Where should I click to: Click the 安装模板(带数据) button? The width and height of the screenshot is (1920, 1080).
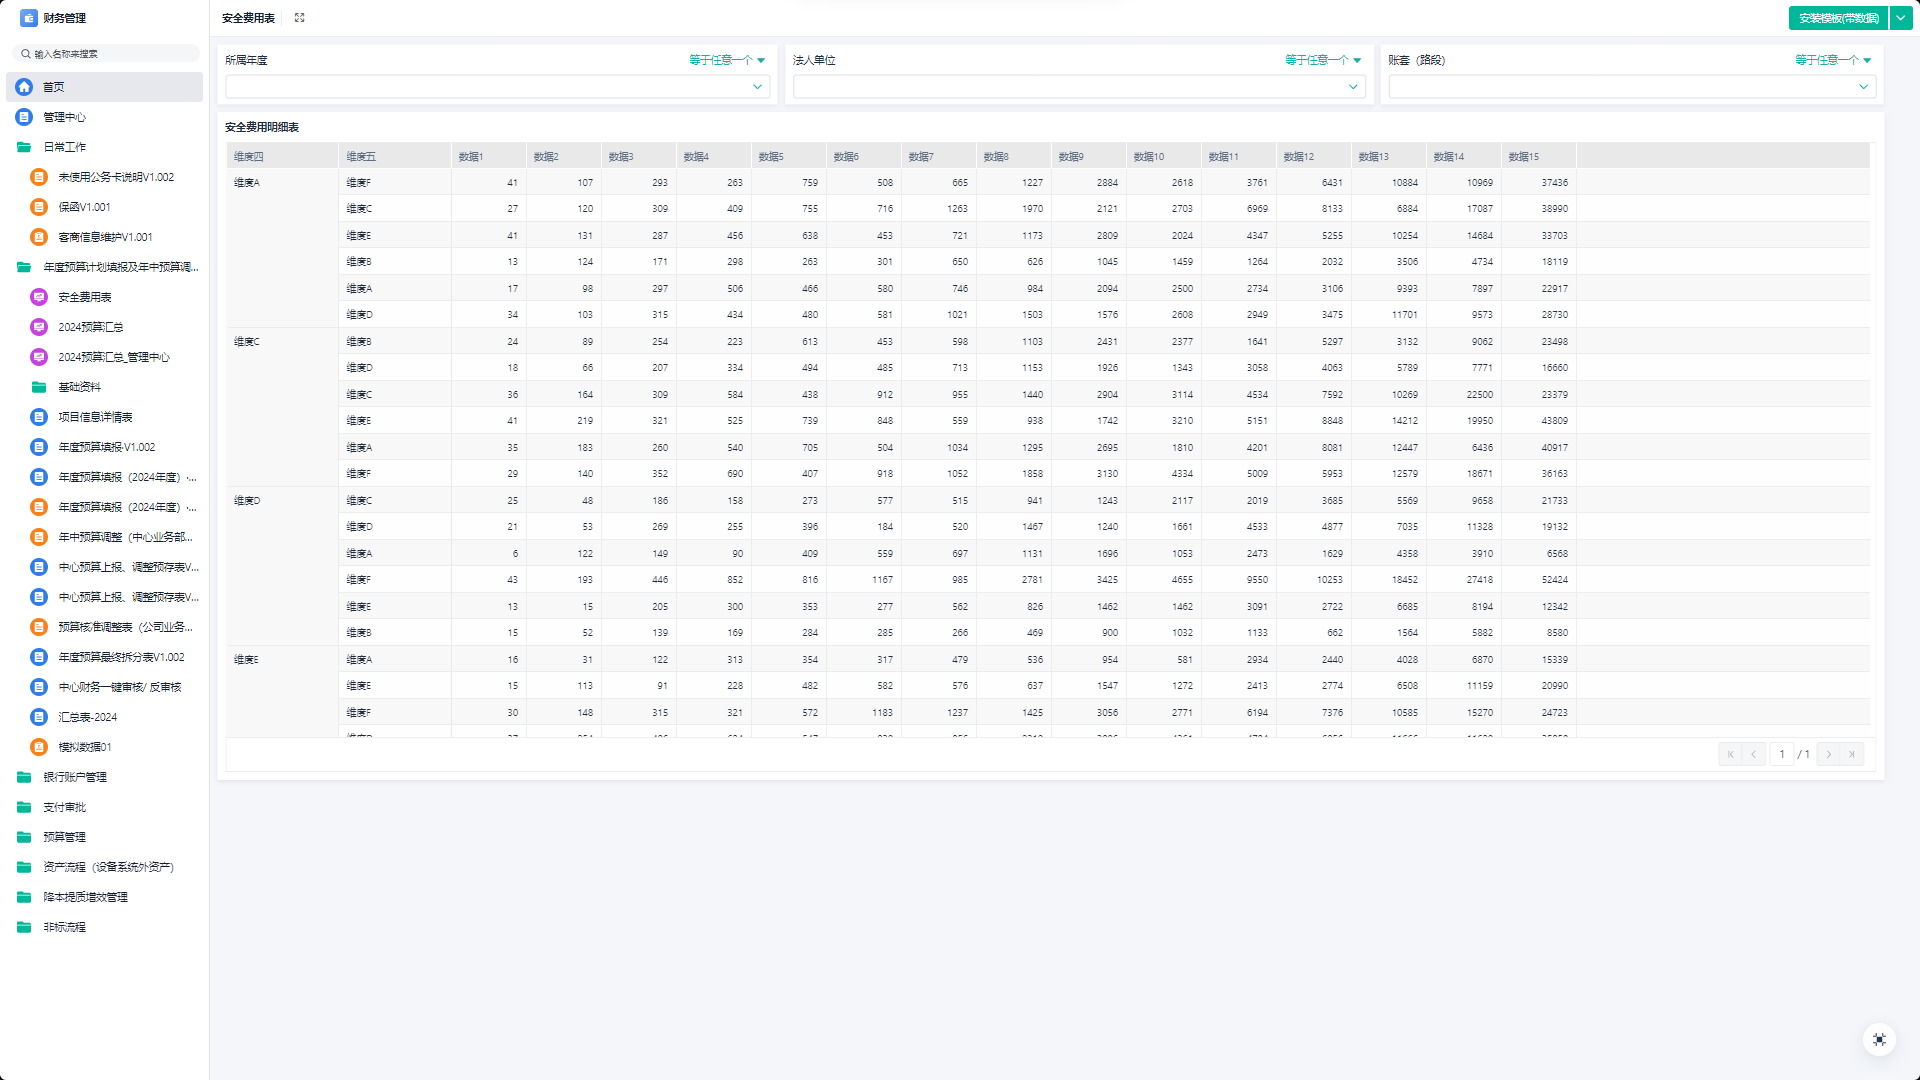coord(1838,18)
